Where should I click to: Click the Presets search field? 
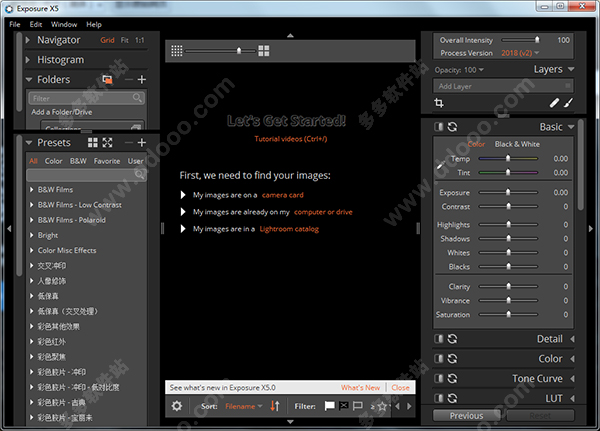(86, 175)
